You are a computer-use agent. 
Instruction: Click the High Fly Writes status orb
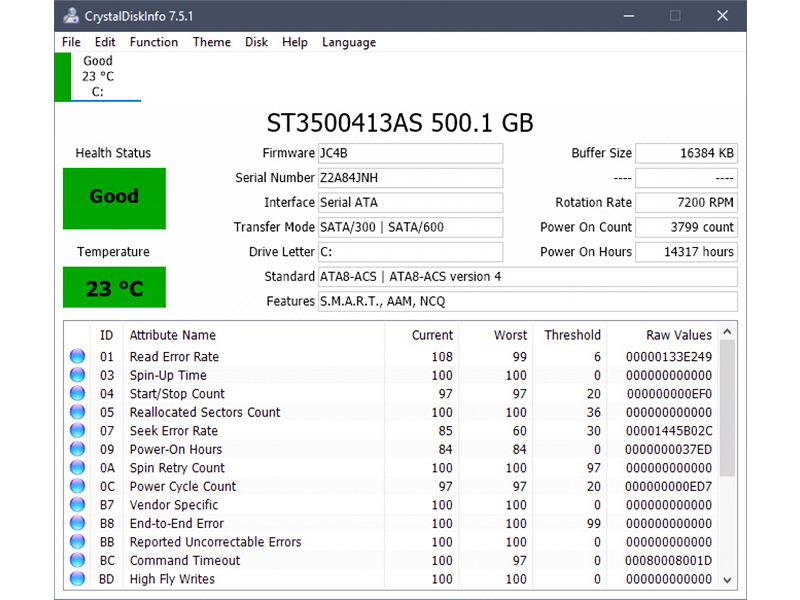[x=78, y=579]
